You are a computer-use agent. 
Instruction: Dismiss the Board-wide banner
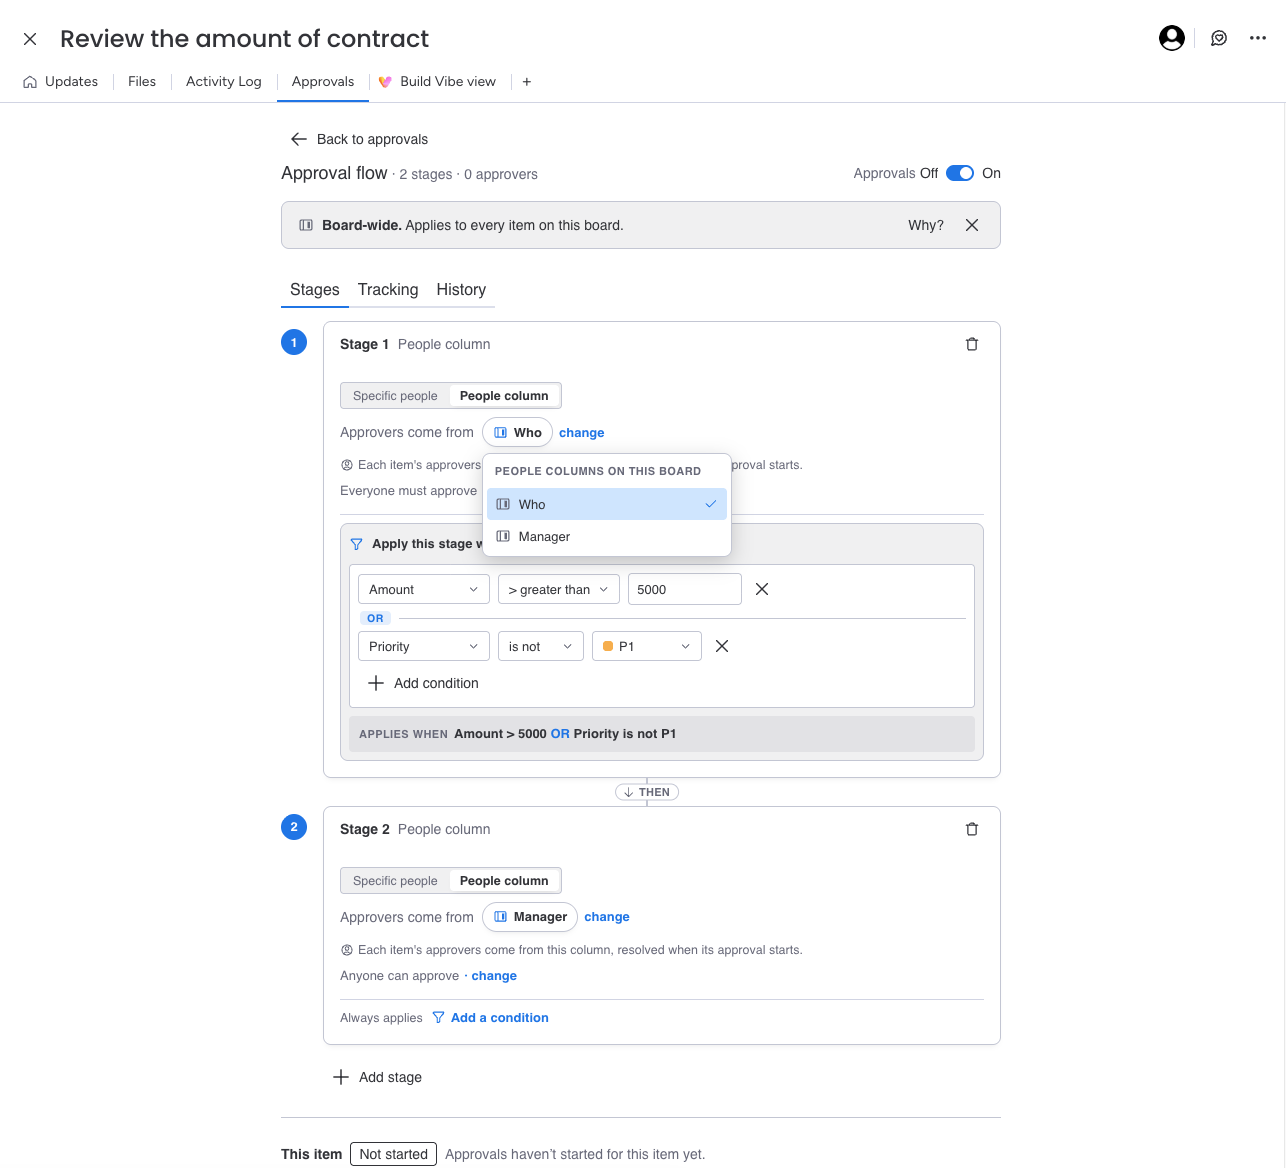(972, 225)
